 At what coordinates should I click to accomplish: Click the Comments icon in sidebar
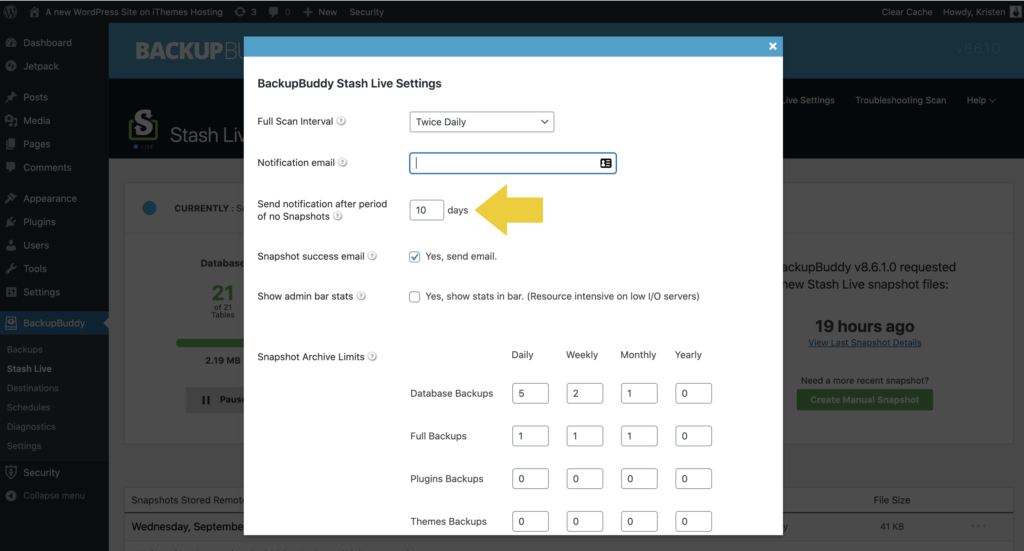click(x=11, y=167)
